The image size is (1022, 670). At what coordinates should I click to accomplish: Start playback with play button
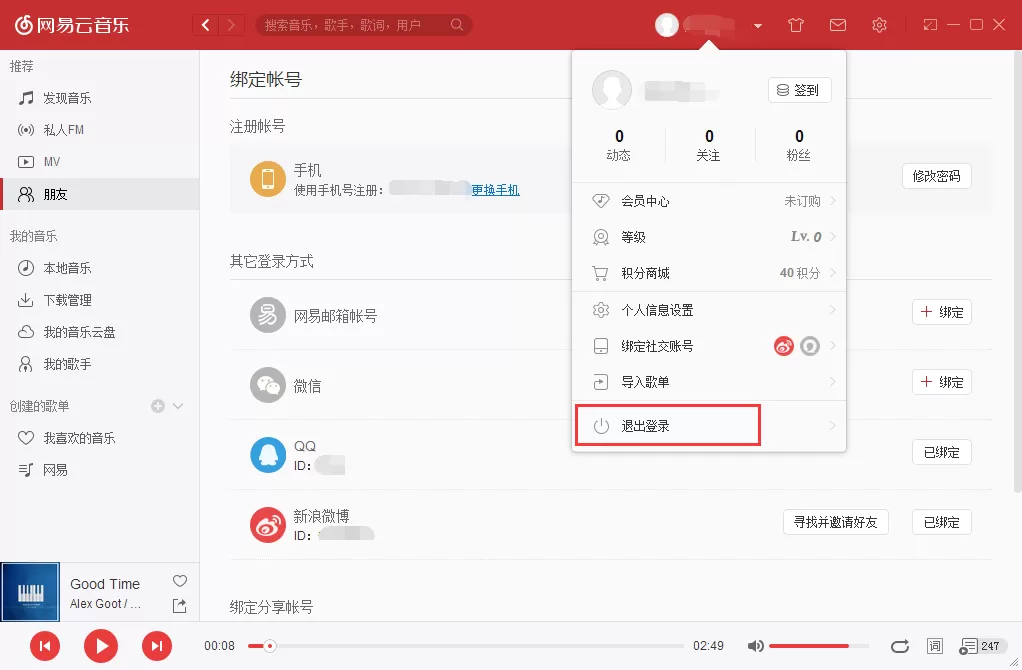tap(101, 646)
